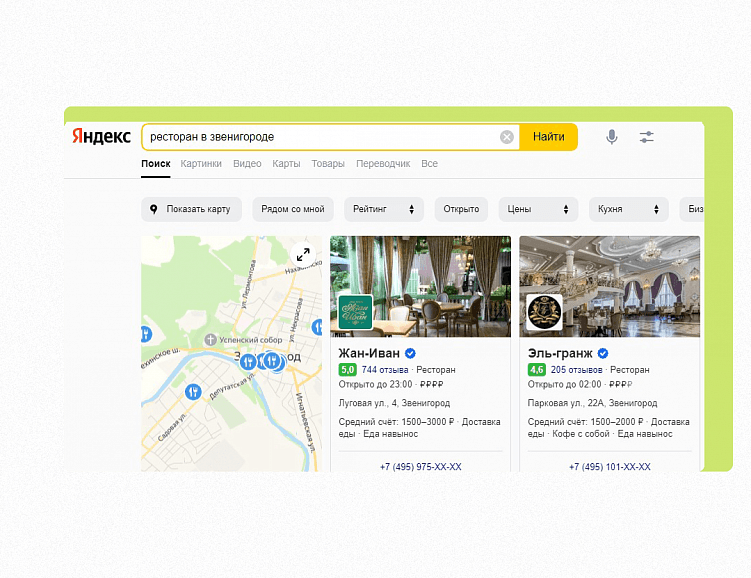
Task: Click the 5,0 rating badge of Жан-Иван
Action: point(348,370)
